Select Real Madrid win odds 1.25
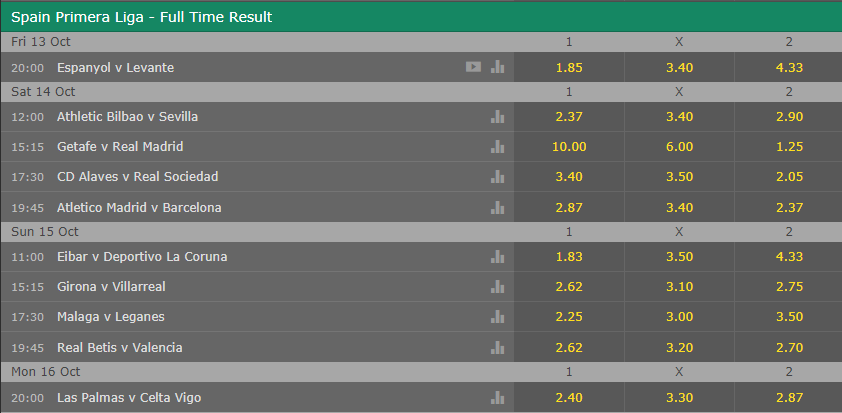 [x=789, y=147]
